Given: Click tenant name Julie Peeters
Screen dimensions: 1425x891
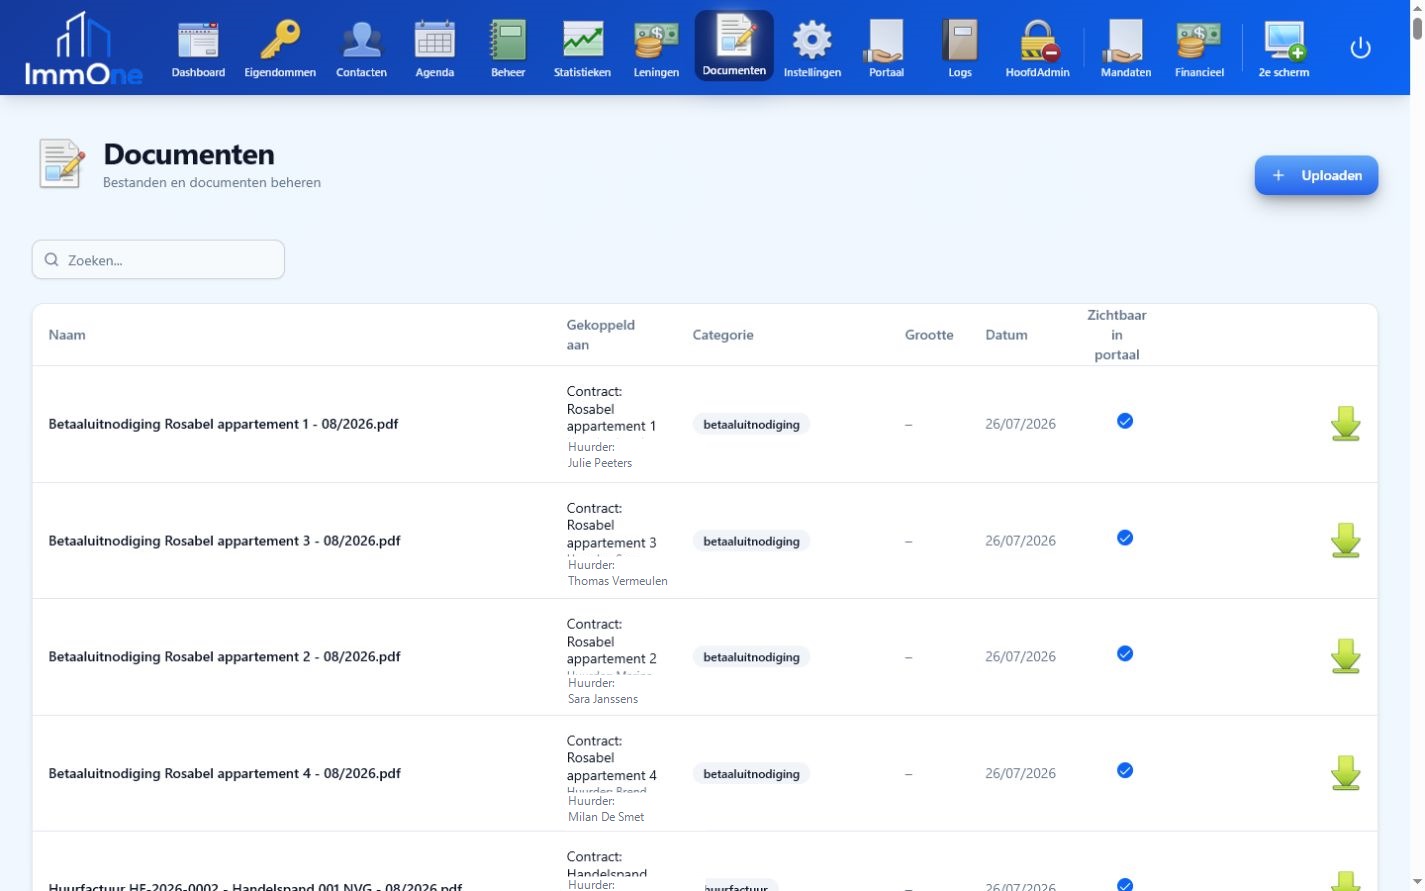Looking at the screenshot, I should (x=600, y=463).
